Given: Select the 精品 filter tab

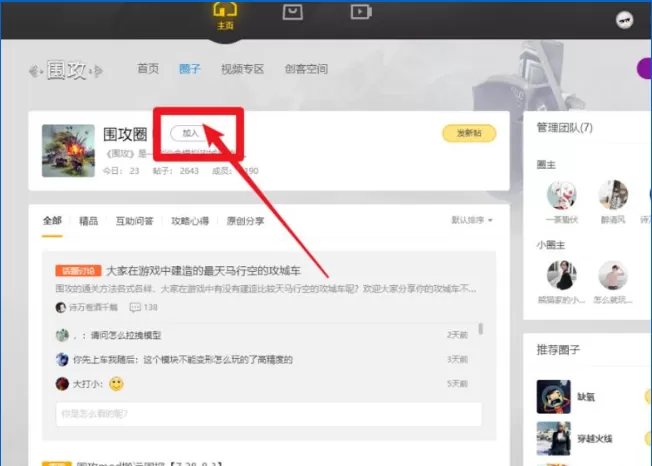Looking at the screenshot, I should (89, 221).
